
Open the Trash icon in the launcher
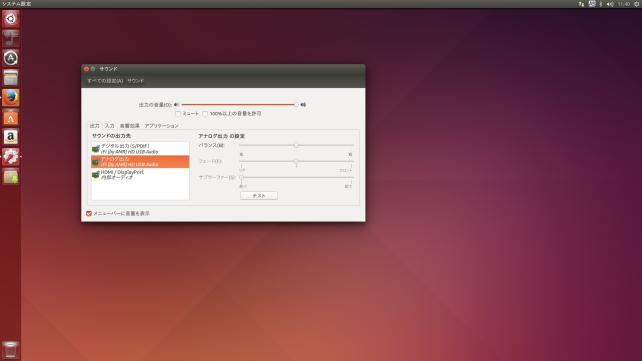(x=11, y=350)
